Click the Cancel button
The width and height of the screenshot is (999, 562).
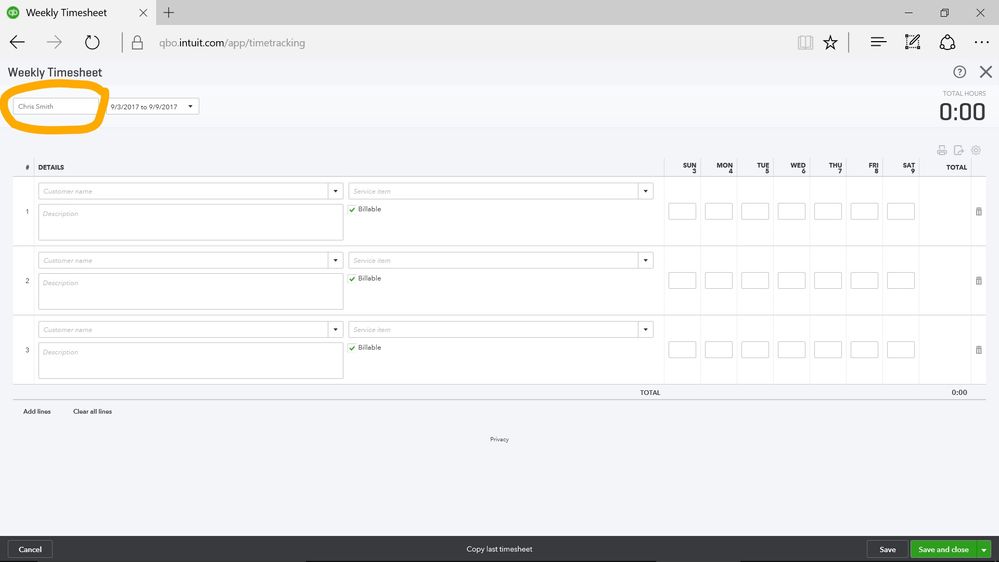pyautogui.click(x=30, y=549)
